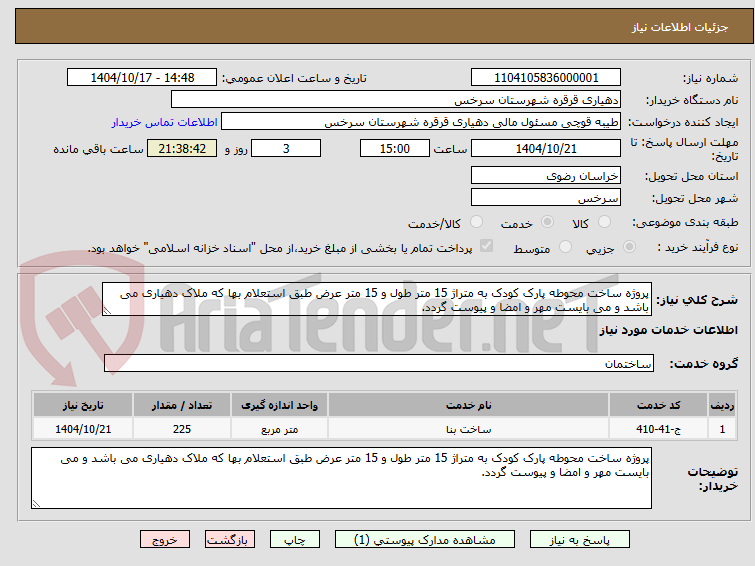Select the خدمت radio button
Image resolution: width=755 pixels, height=566 pixels.
coord(547,222)
